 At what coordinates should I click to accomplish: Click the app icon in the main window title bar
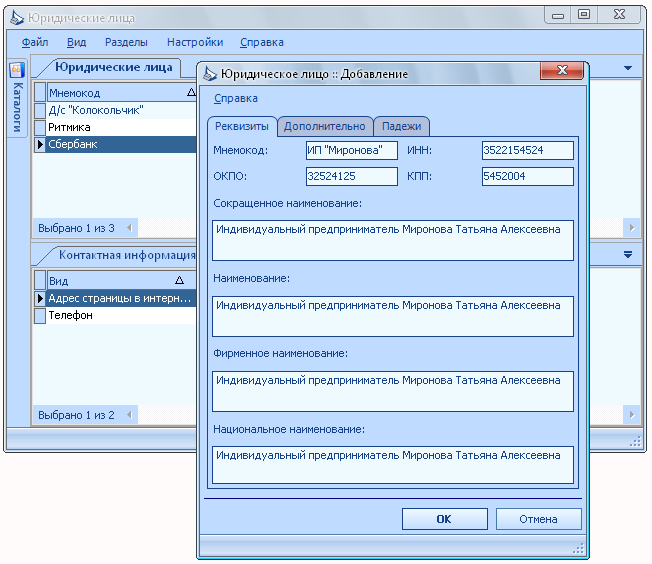click(x=17, y=18)
